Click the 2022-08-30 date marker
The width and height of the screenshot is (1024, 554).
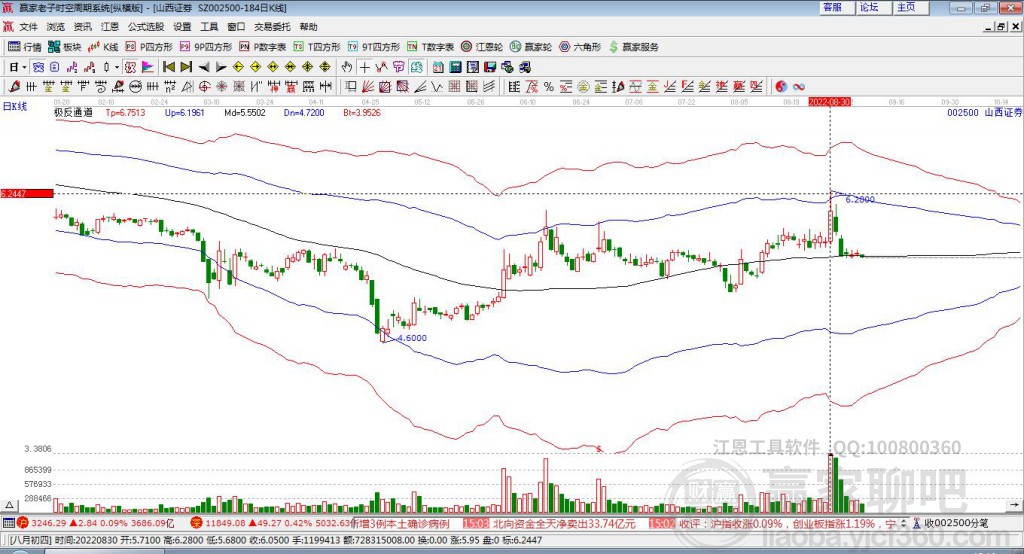tap(829, 101)
